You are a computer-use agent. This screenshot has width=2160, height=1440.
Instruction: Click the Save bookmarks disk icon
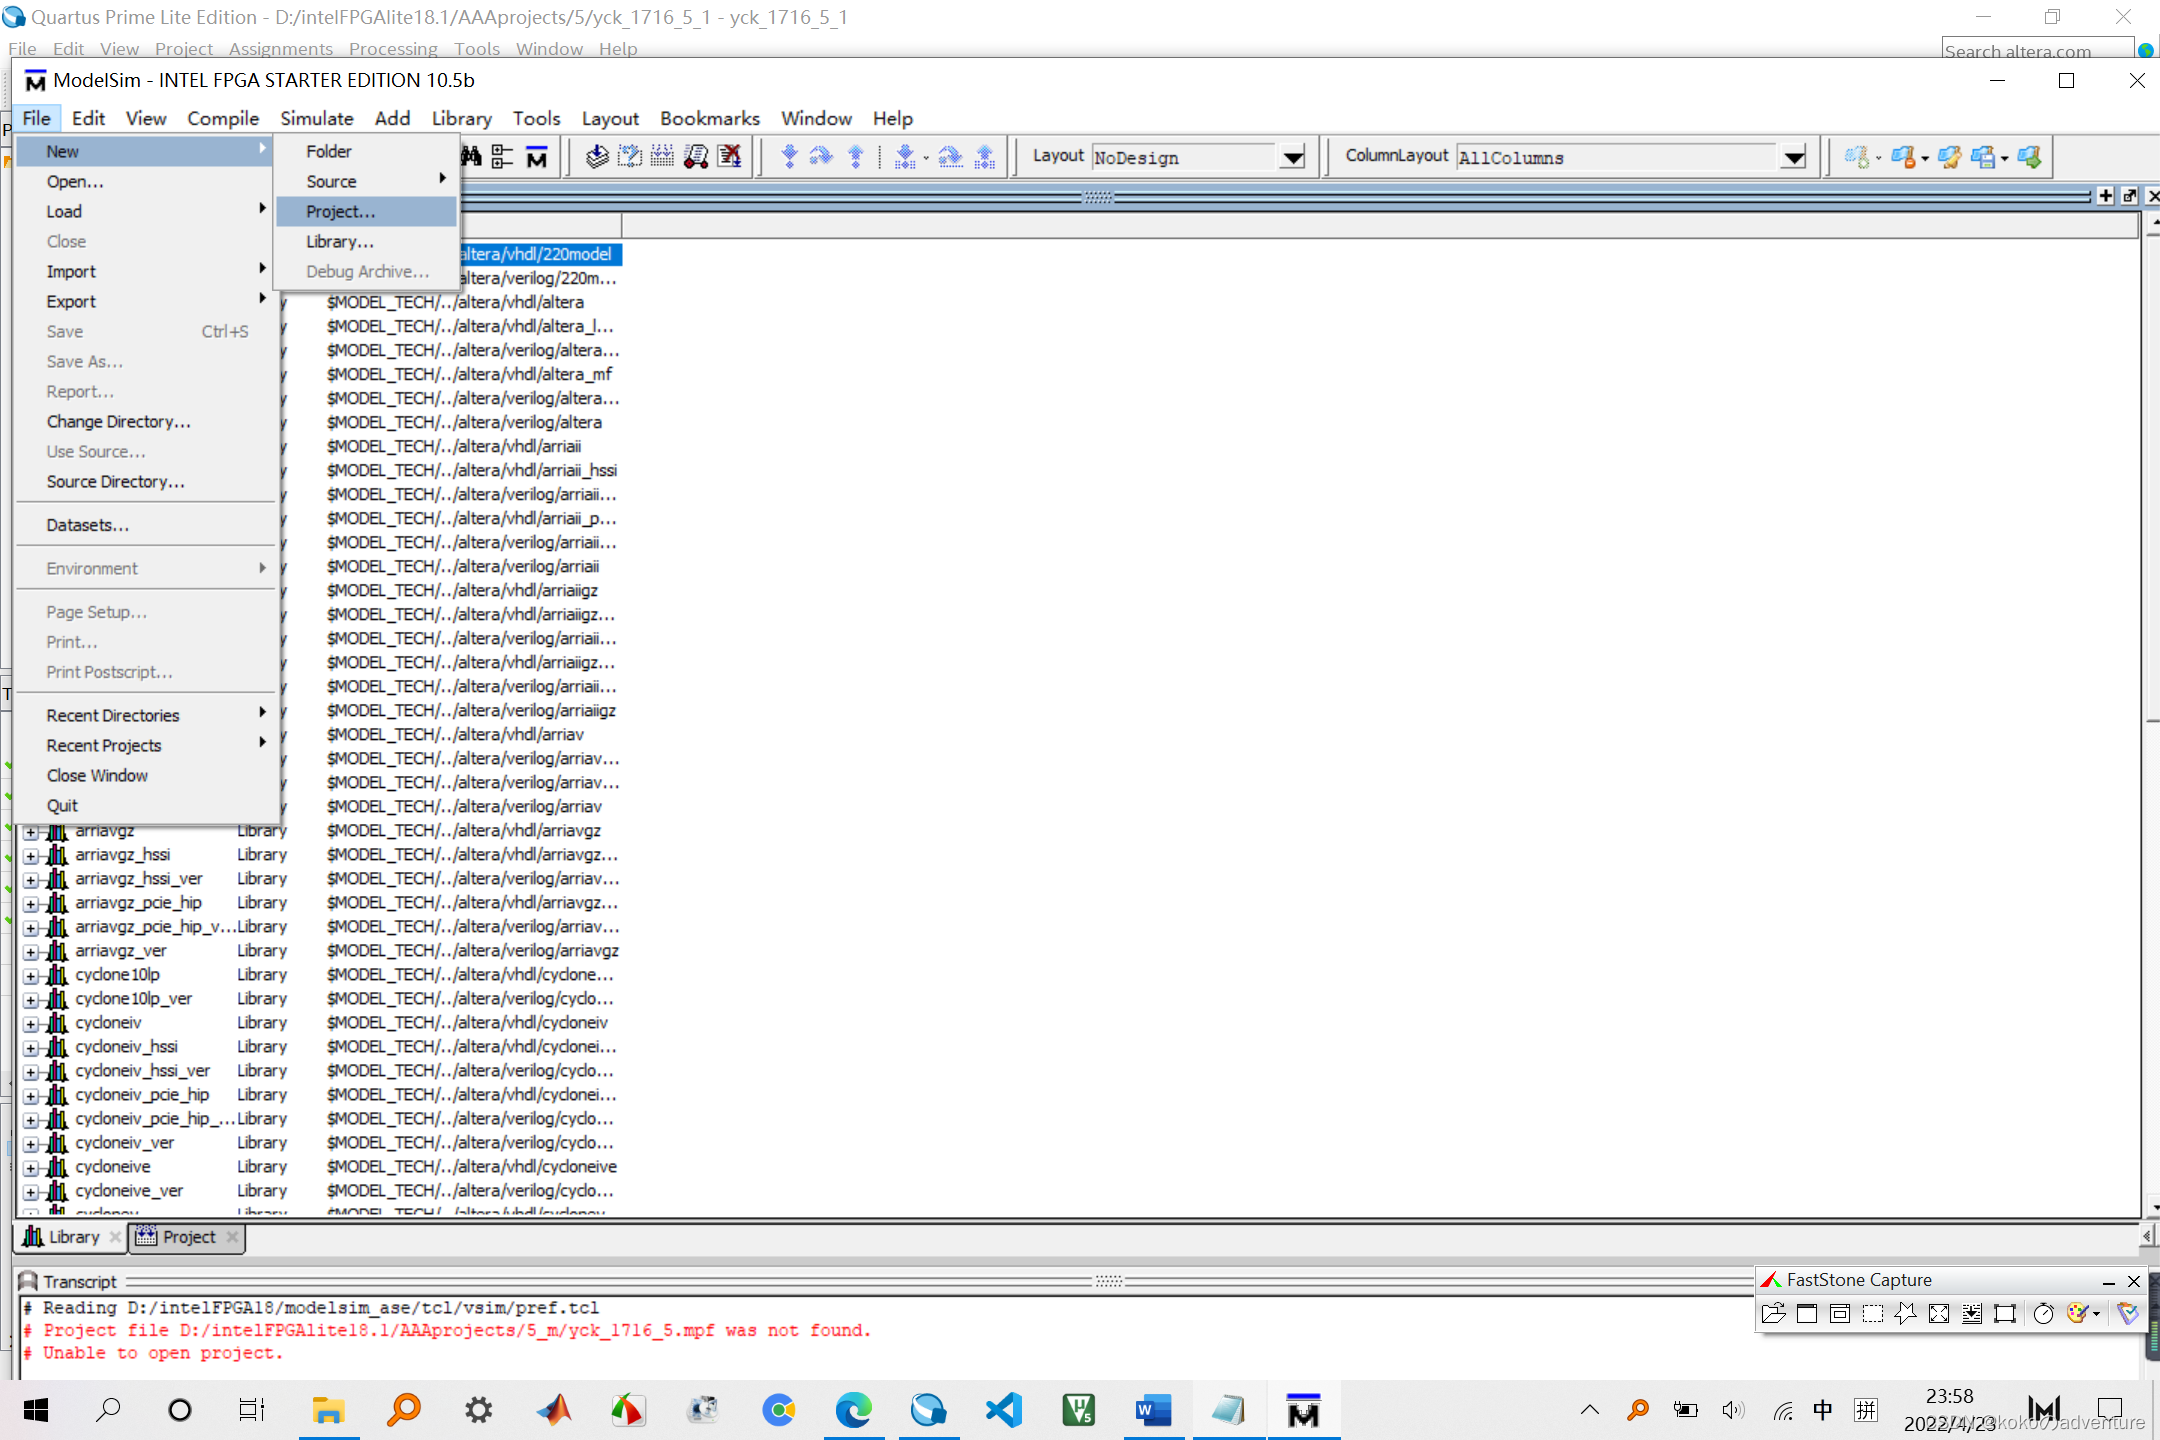tap(1983, 157)
